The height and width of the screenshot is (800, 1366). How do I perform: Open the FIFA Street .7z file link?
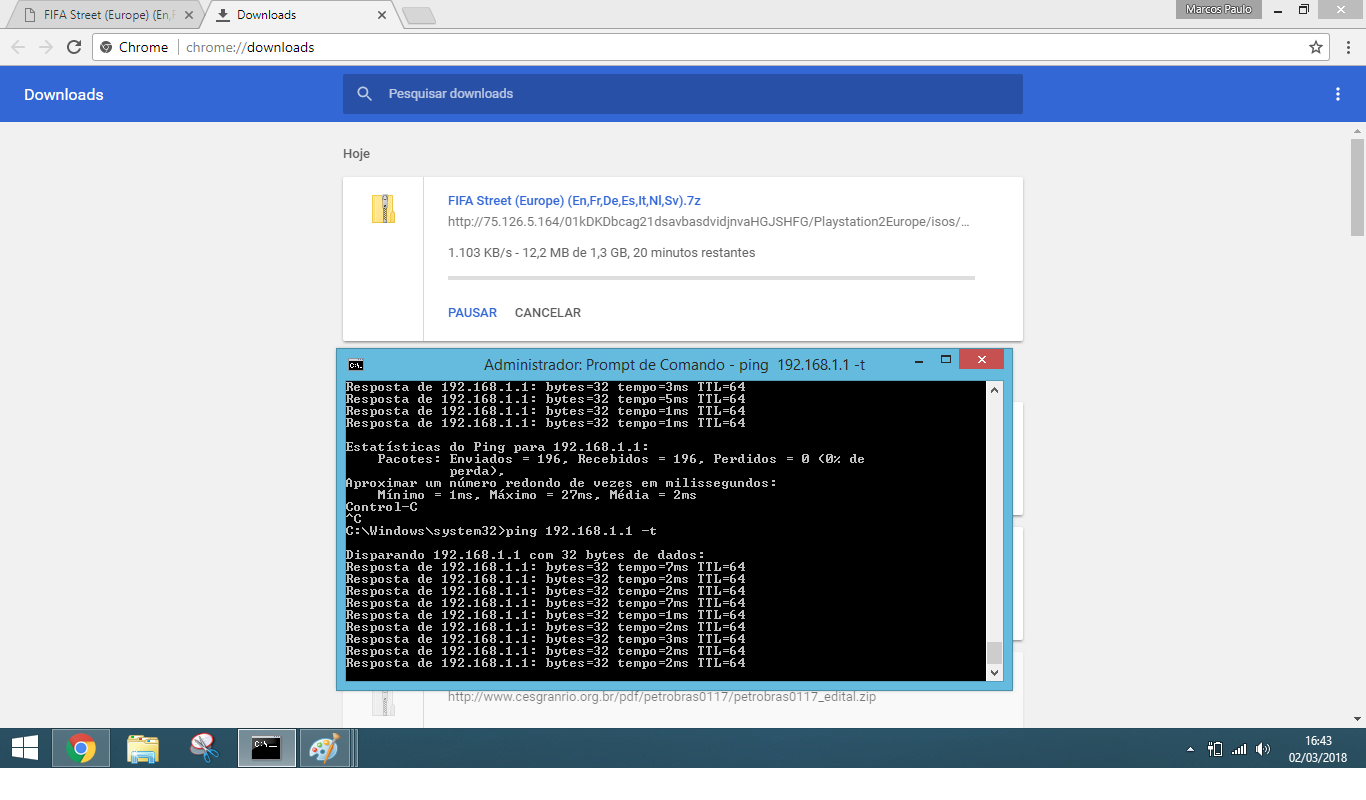click(574, 201)
